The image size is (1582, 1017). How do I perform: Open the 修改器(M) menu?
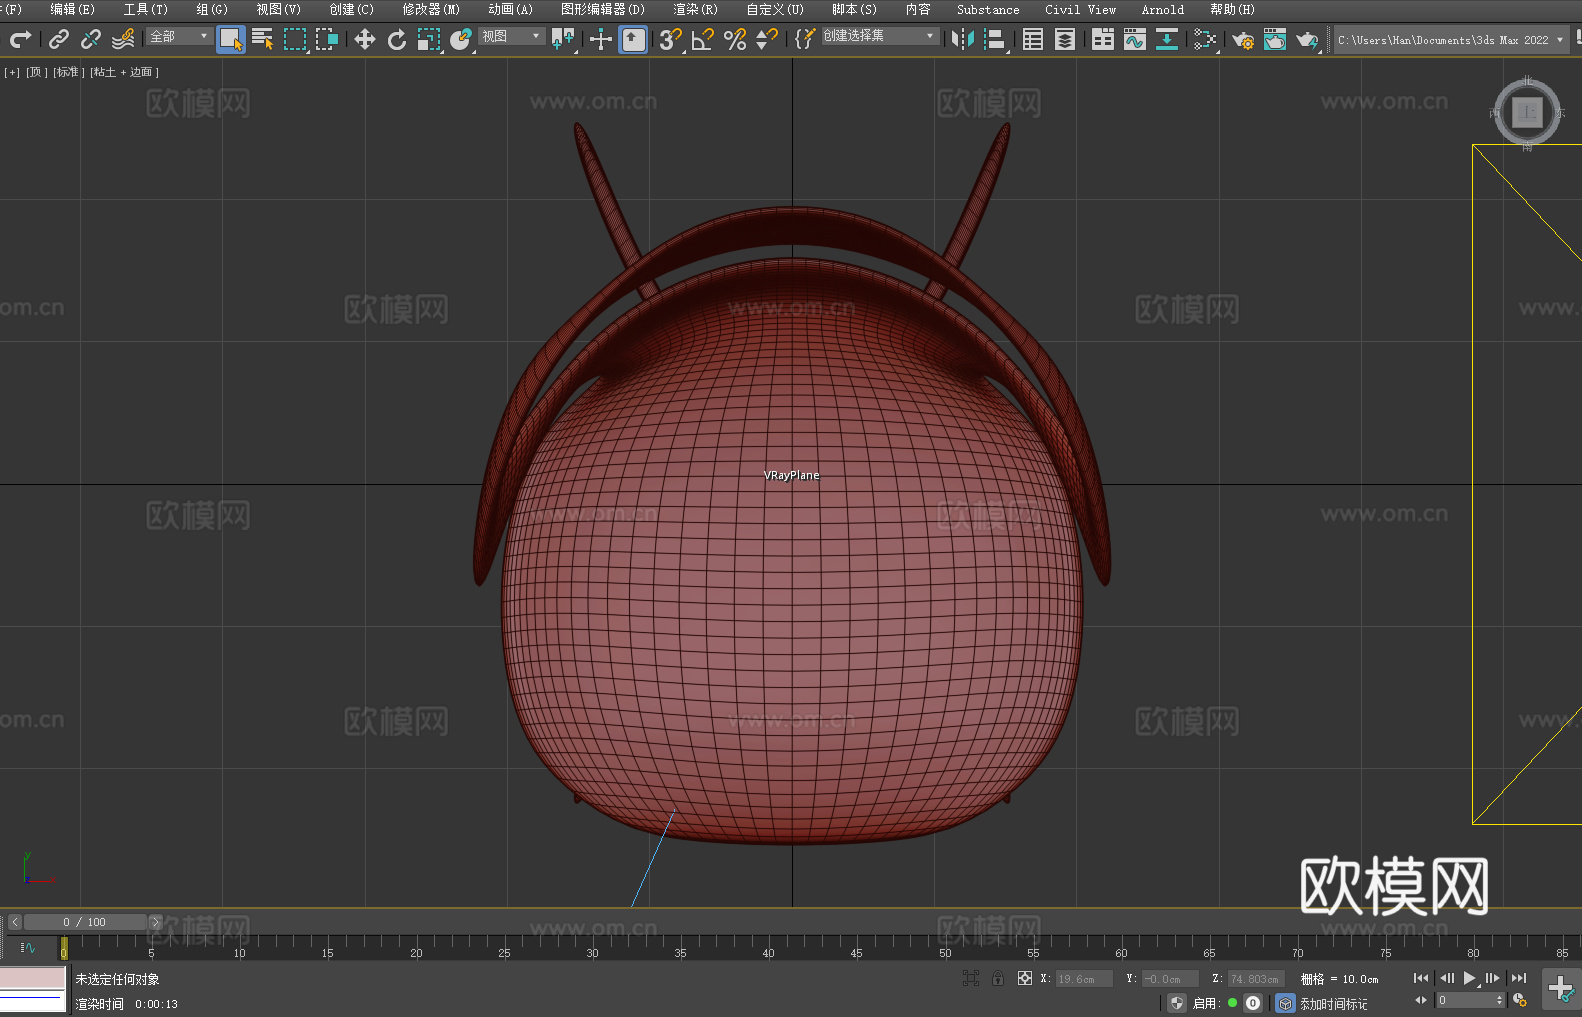(x=431, y=9)
